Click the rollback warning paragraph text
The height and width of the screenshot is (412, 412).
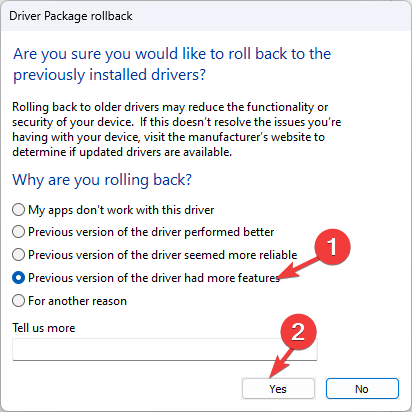pyautogui.click(x=177, y=130)
